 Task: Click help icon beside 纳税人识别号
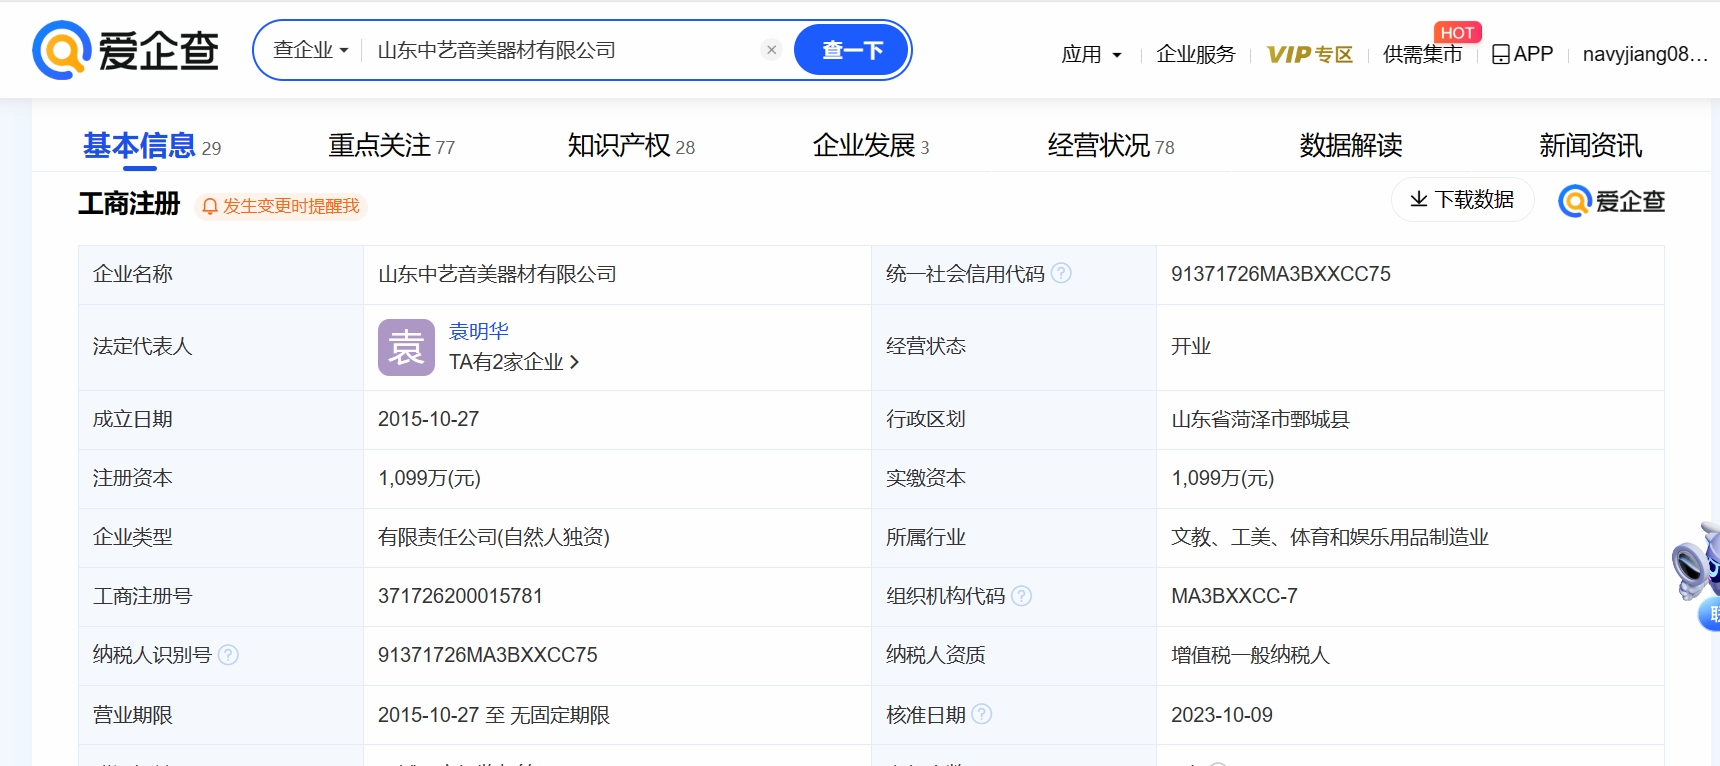pos(228,655)
